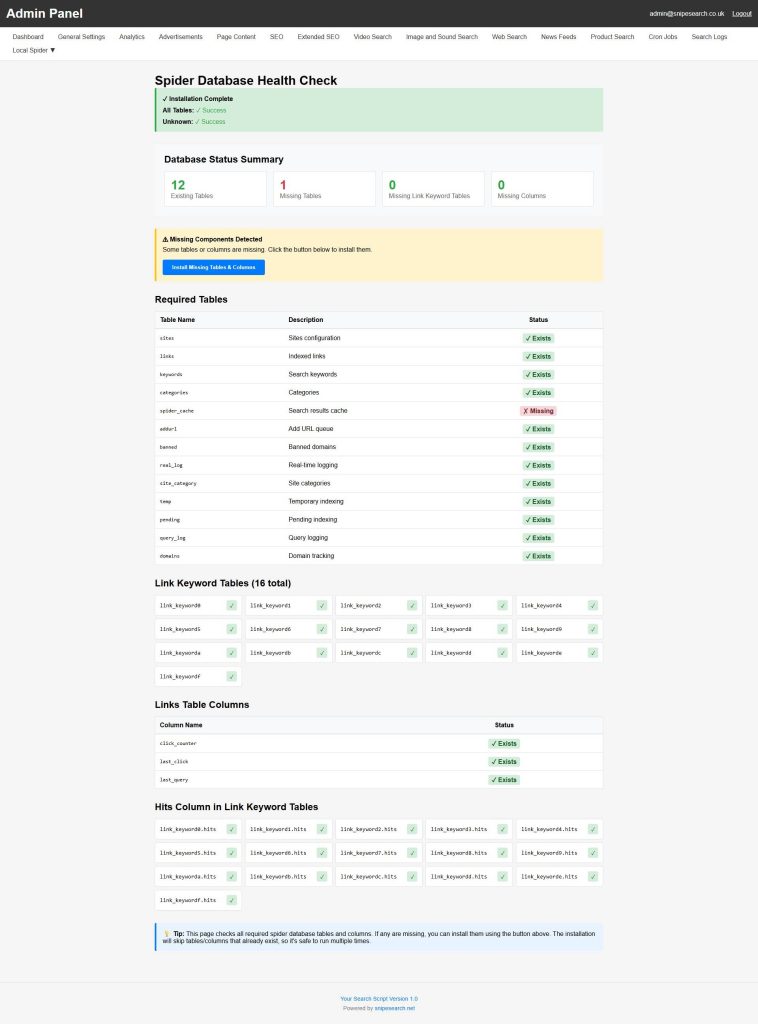Open the Extended SEO menu
Viewport: 758px width, 1024px height.
(318, 37)
